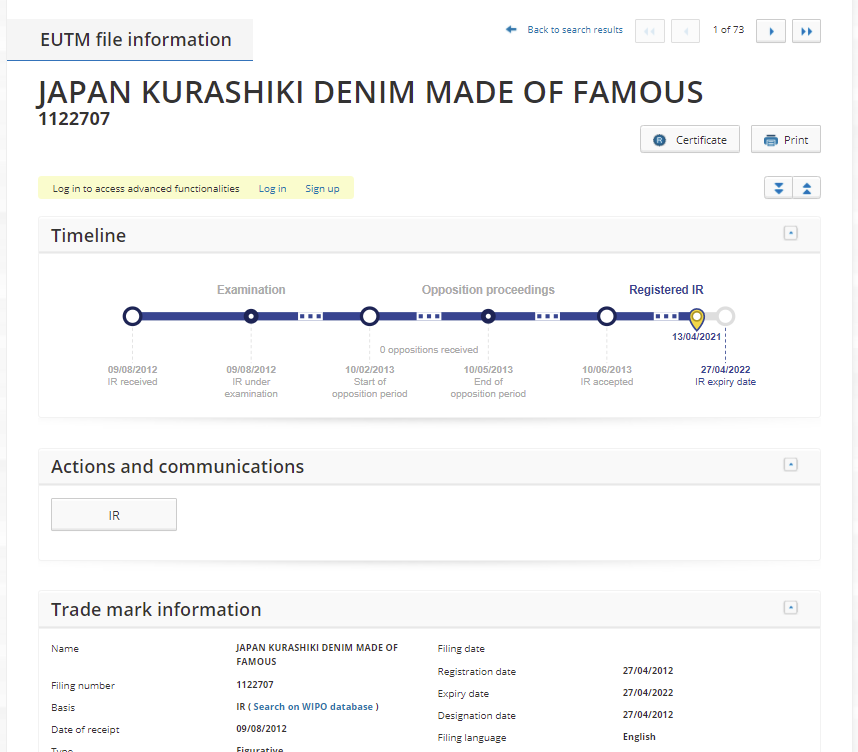Go to previous result arrow
This screenshot has height=752, width=858.
pos(685,31)
